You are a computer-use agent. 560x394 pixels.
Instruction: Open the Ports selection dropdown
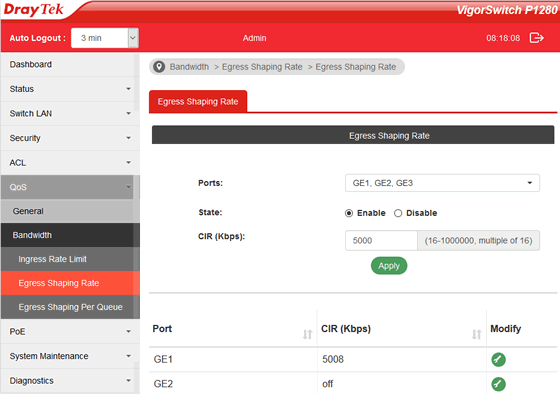(442, 183)
